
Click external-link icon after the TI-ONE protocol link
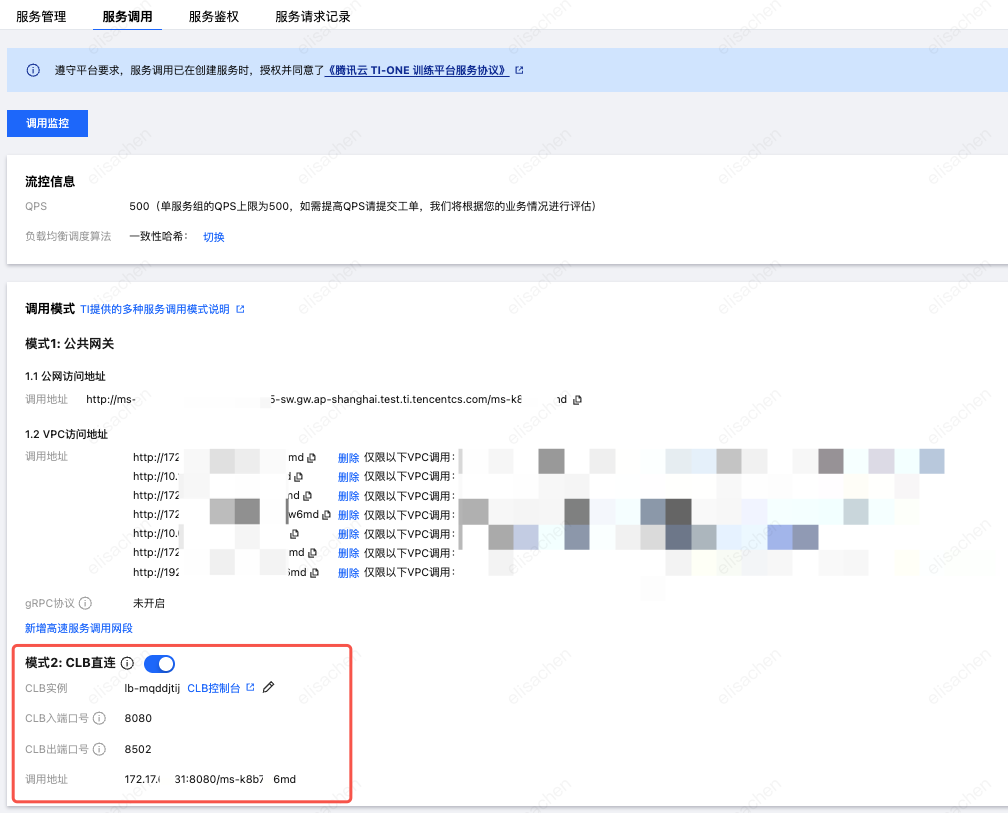(519, 70)
